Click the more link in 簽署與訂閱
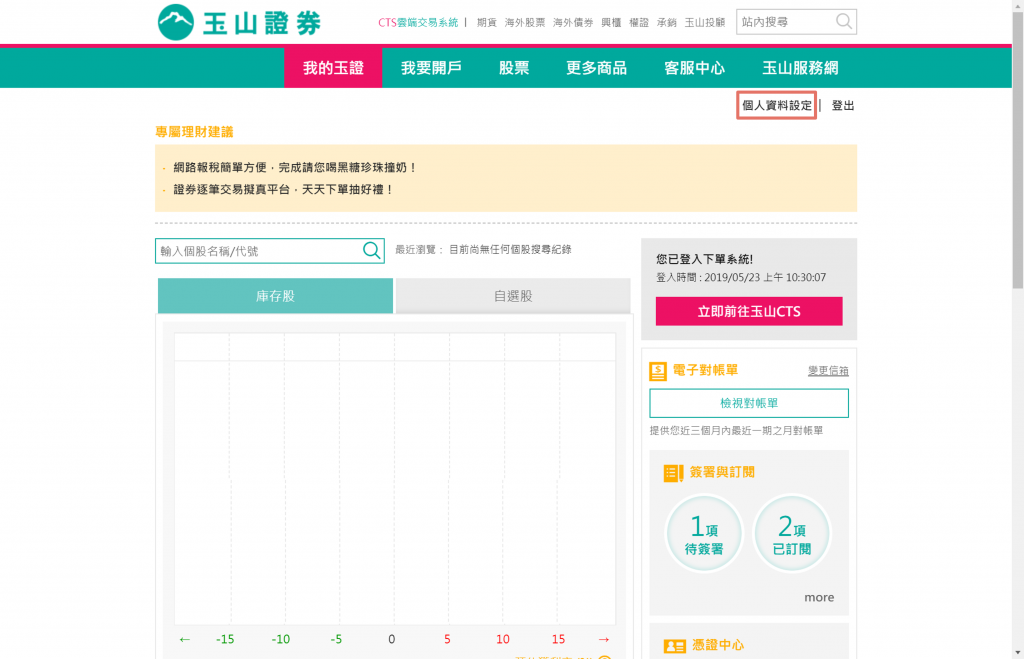This screenshot has width=1024, height=659. [819, 598]
